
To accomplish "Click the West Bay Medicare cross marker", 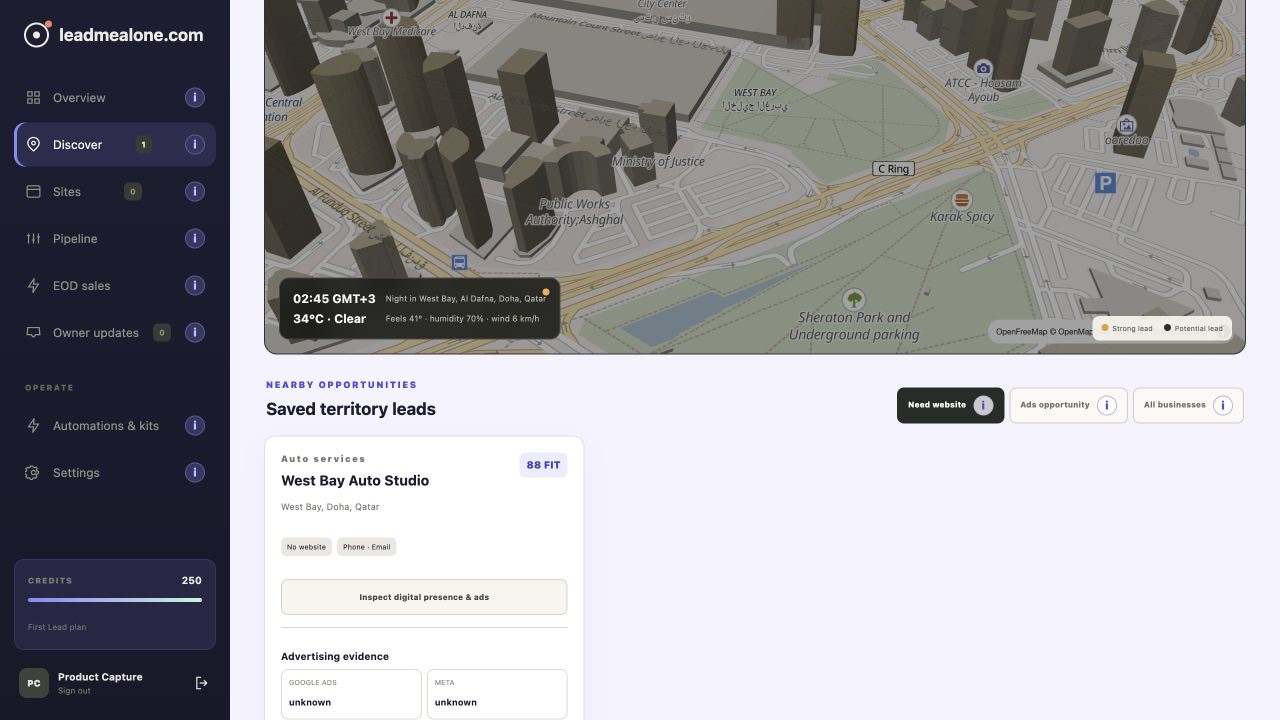I will (x=391, y=17).
